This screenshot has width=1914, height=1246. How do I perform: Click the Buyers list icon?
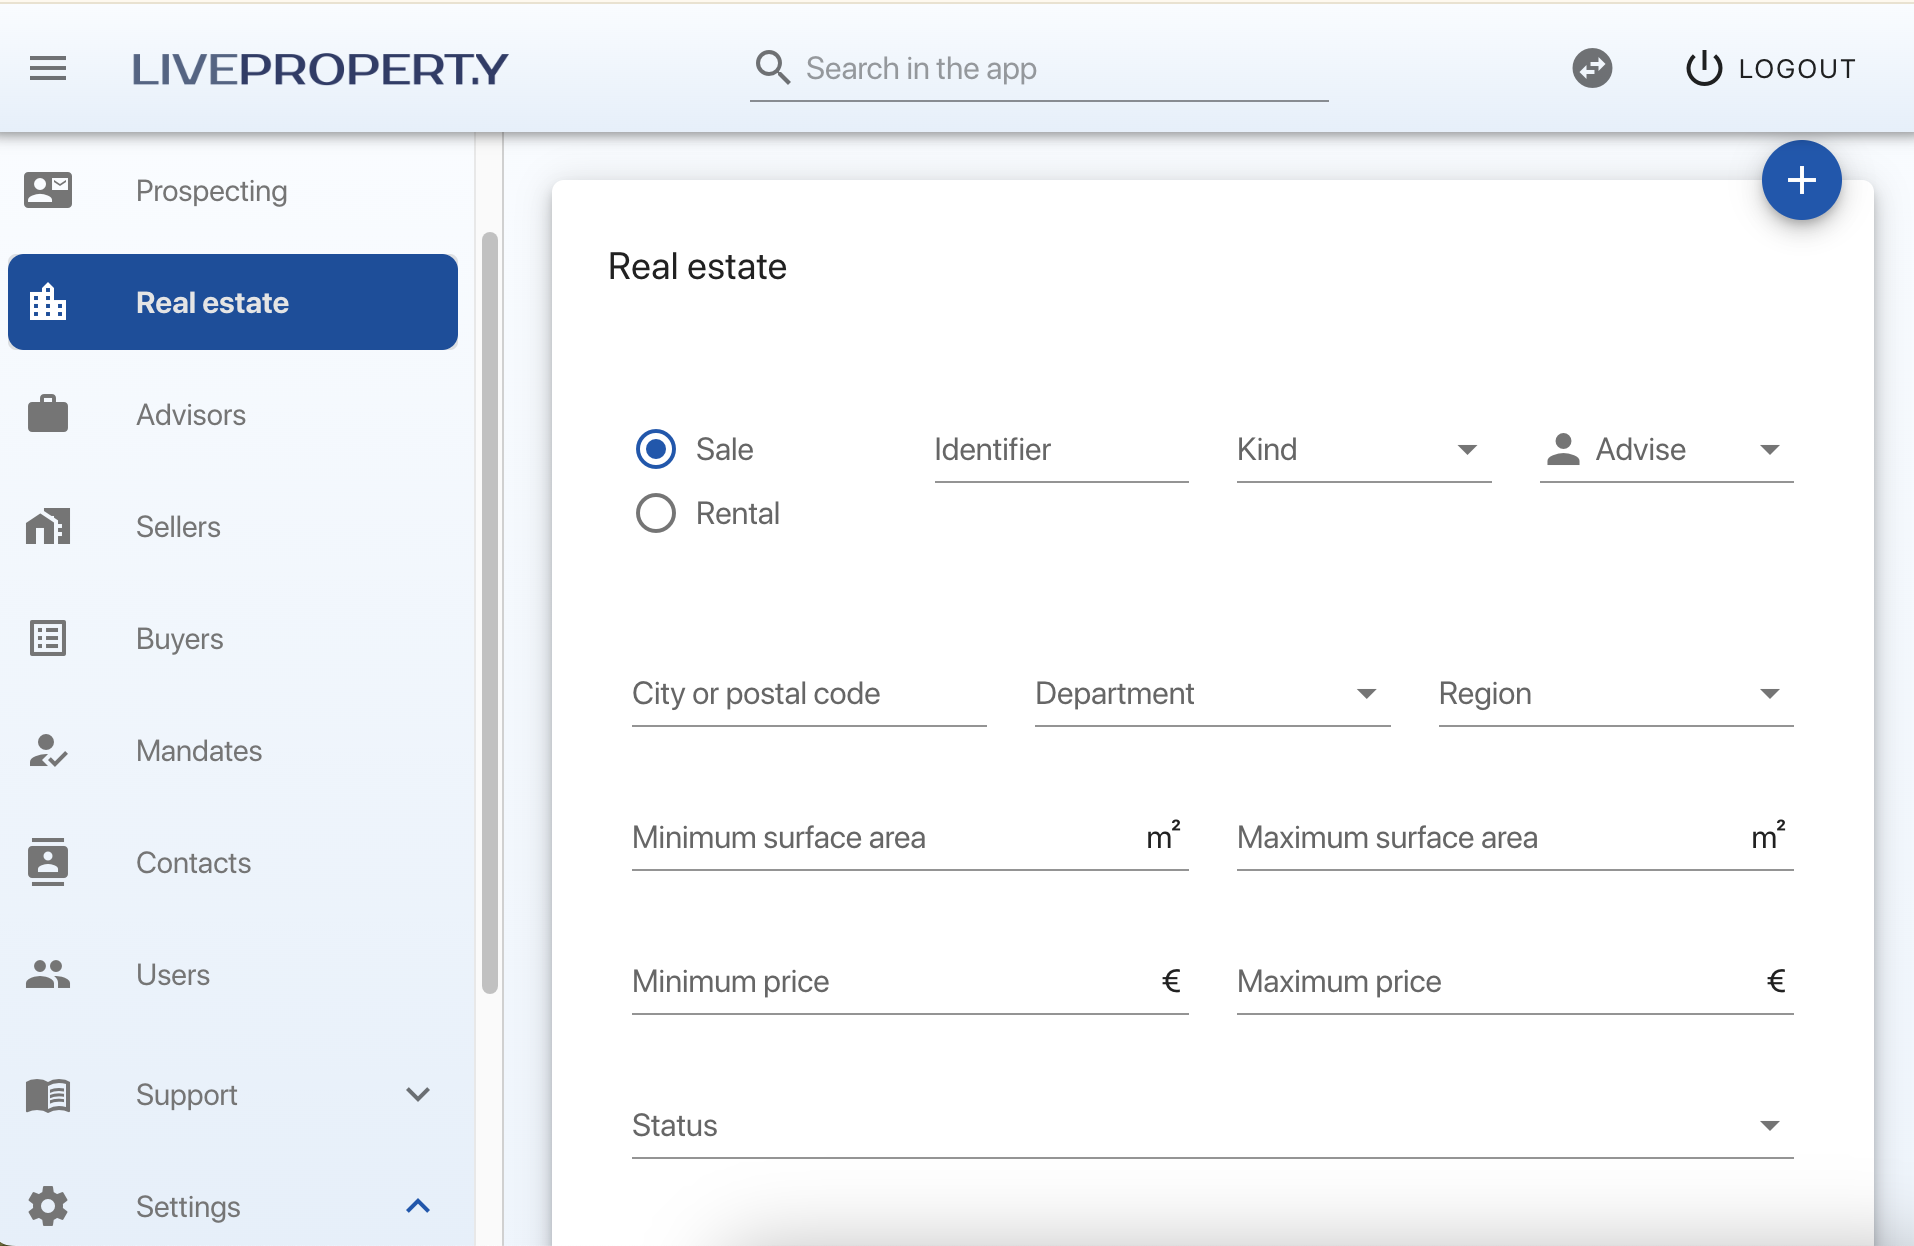pyautogui.click(x=48, y=638)
